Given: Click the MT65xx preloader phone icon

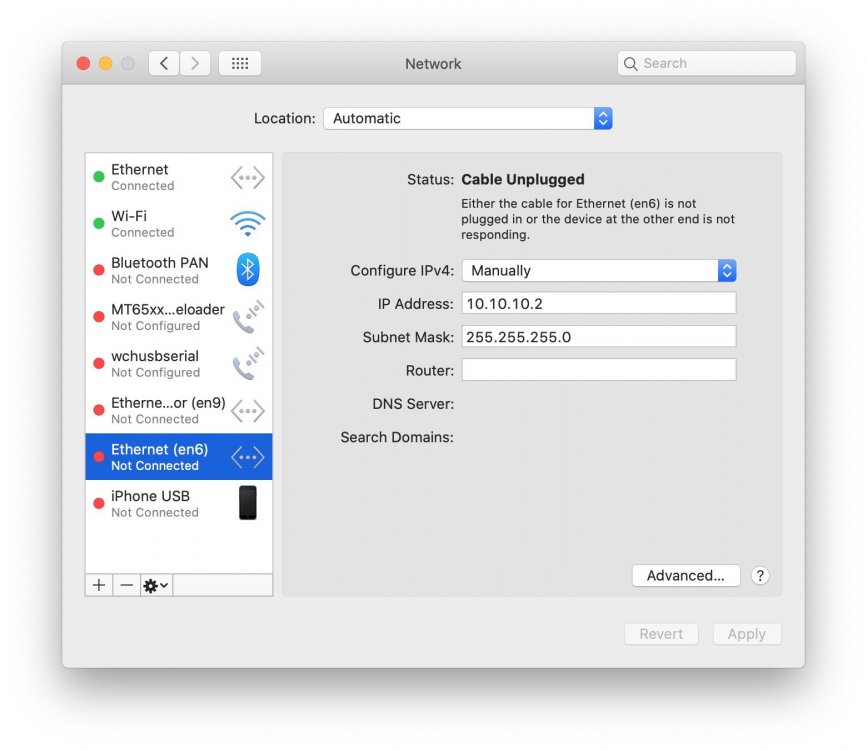Looking at the screenshot, I should [248, 317].
